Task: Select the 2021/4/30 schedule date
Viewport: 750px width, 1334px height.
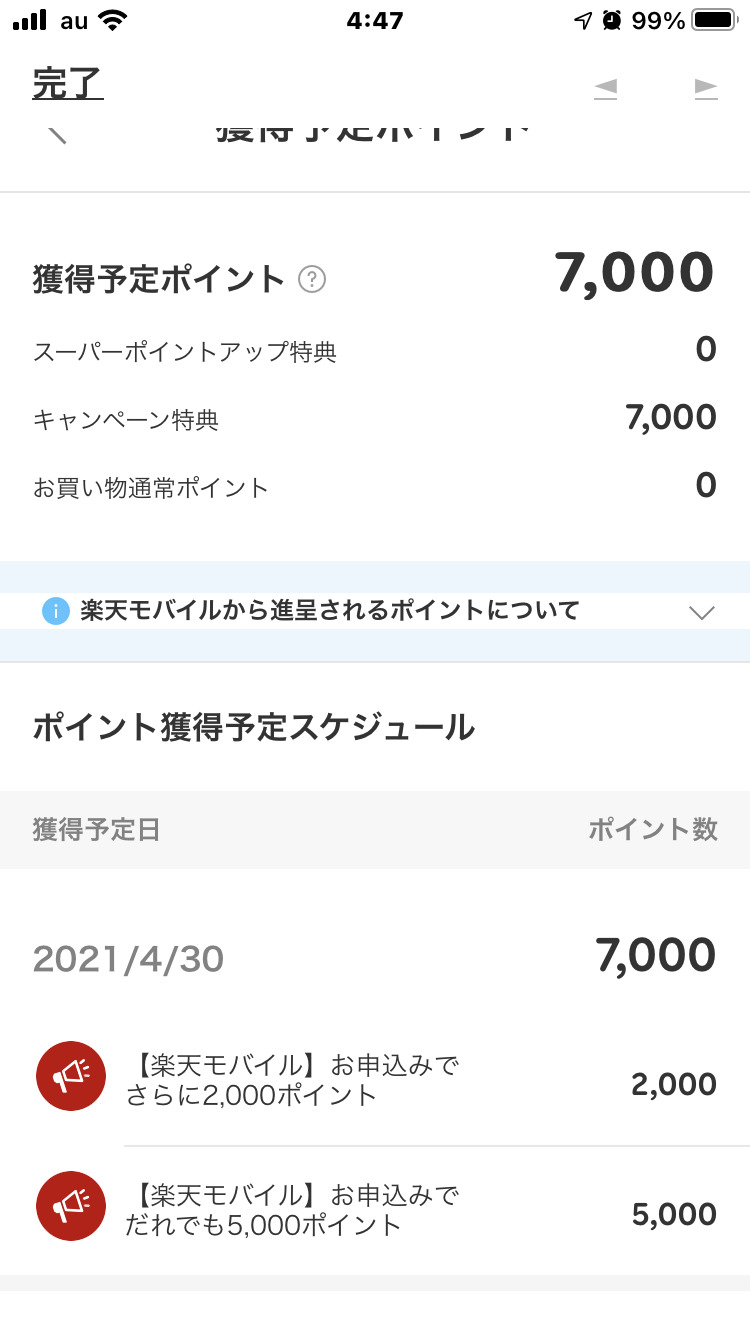Action: (x=128, y=960)
